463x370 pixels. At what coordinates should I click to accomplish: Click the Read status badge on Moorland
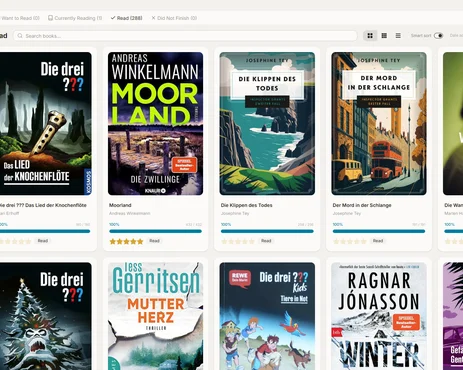point(154,241)
